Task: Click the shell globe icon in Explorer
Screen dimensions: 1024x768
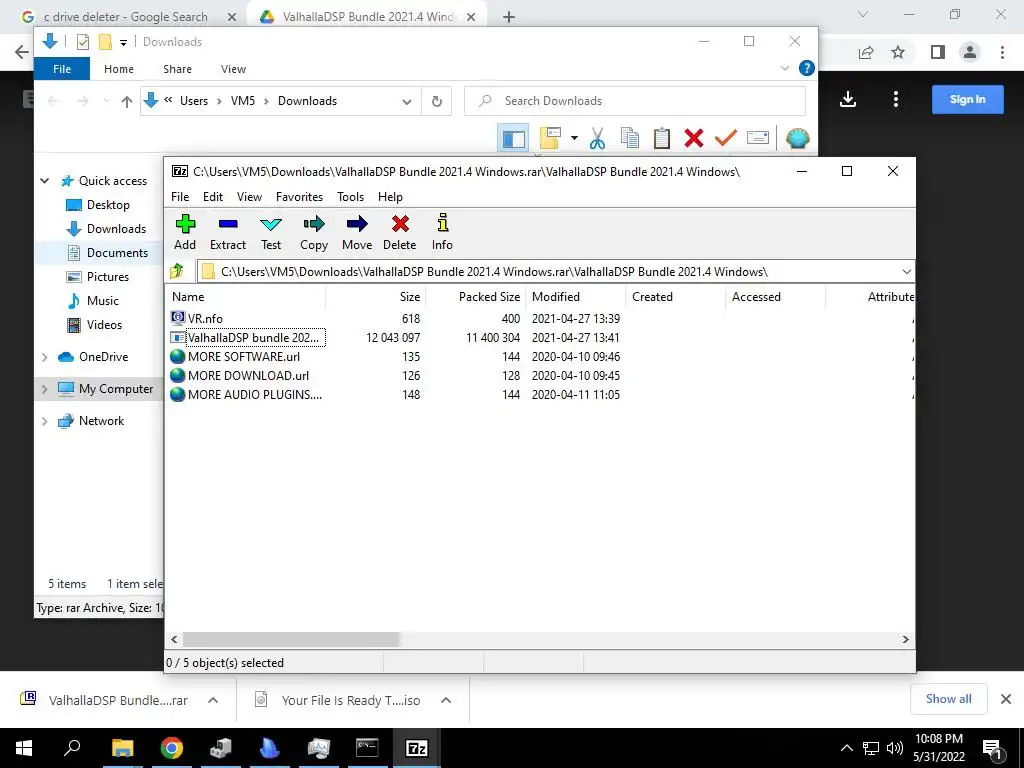Action: click(797, 138)
